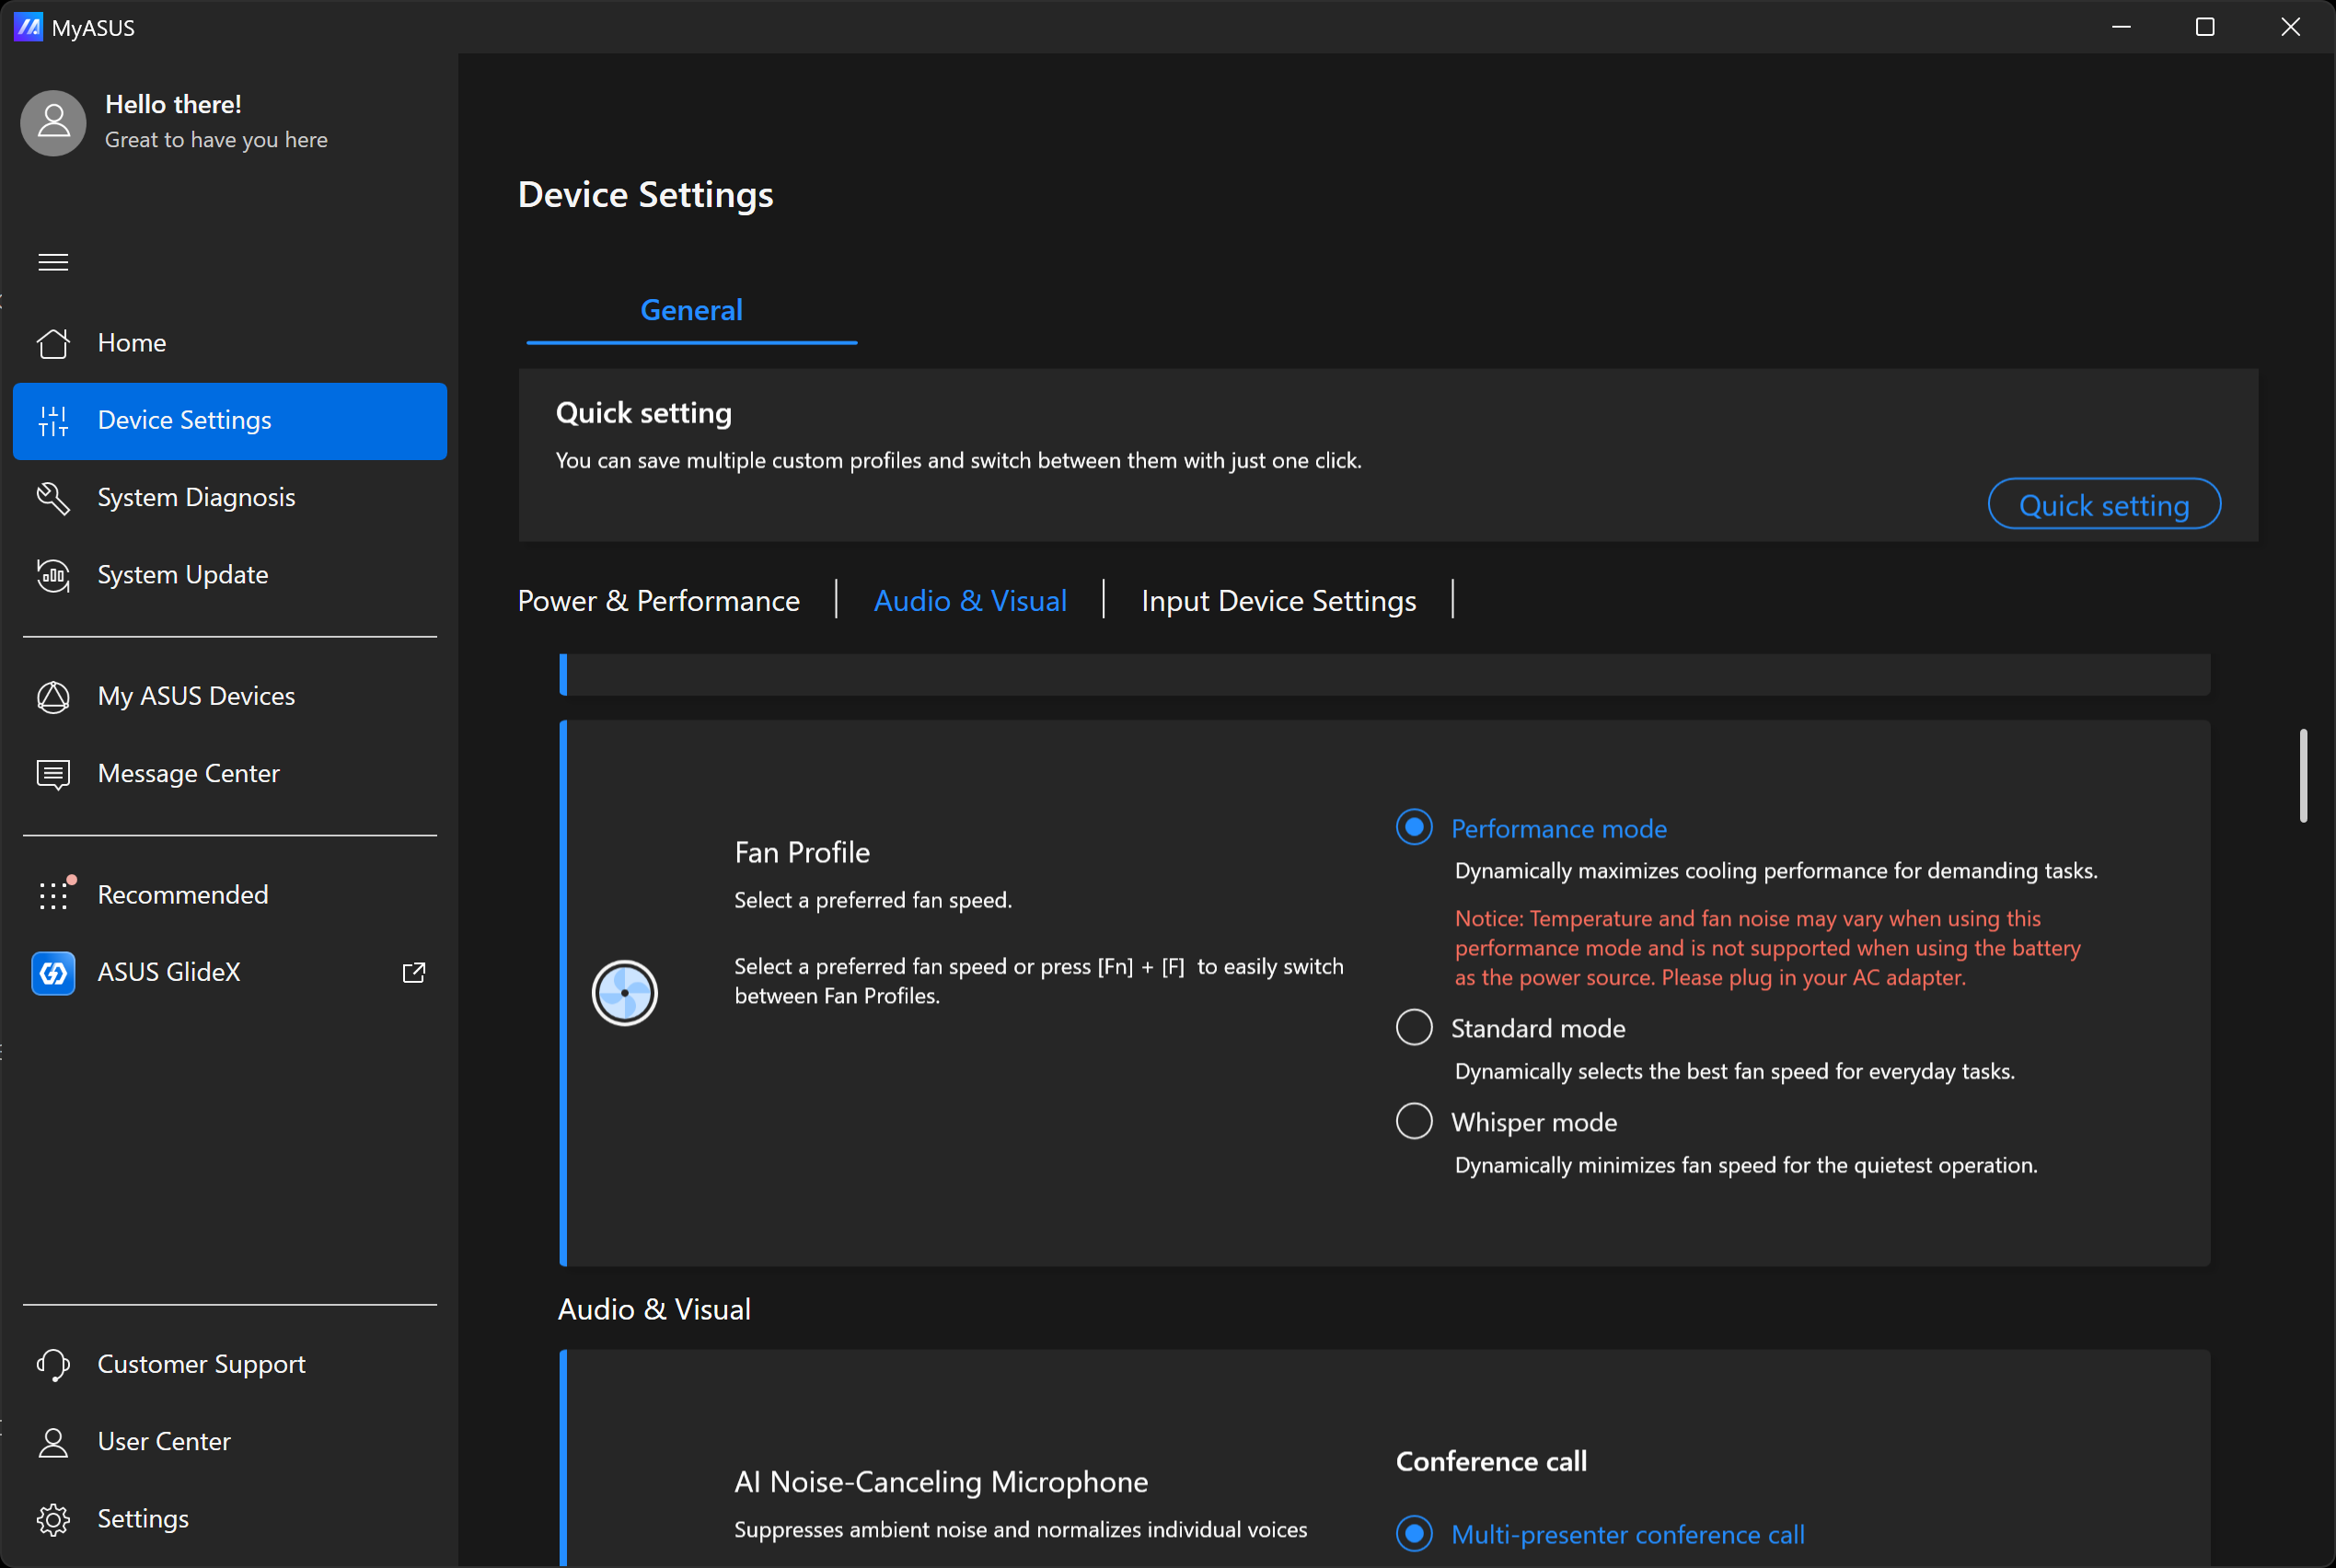Open Recommended page
This screenshot has height=1568, width=2336.
[230, 895]
